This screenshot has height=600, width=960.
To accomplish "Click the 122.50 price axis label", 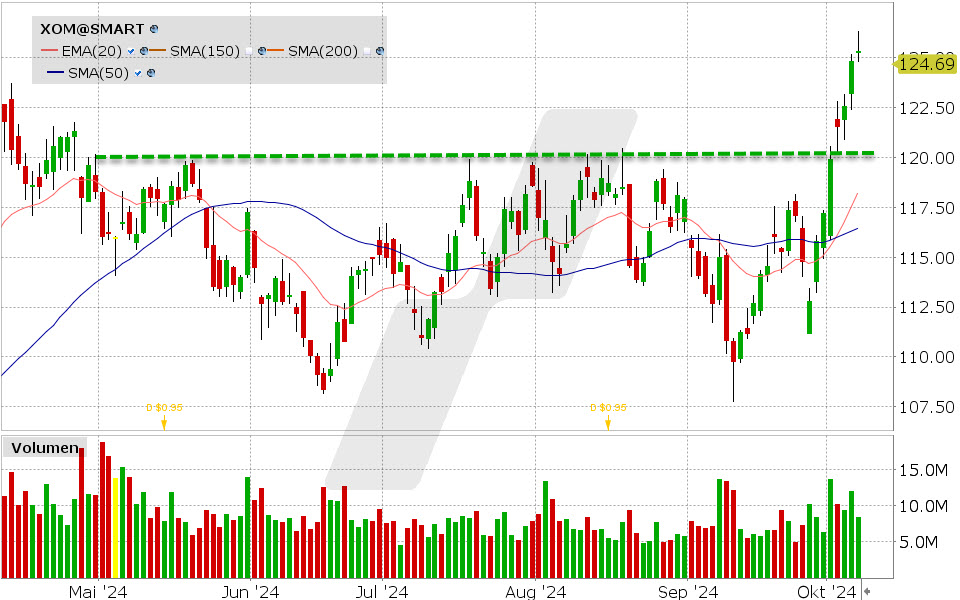I will click(x=926, y=108).
